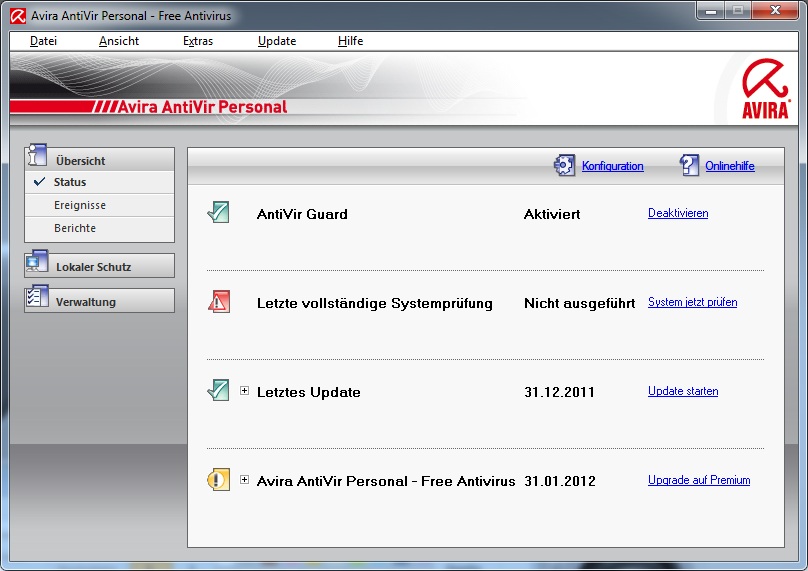Click the Lokaler Schutz computer icon
Viewport: 808px width, 571px height.
pyautogui.click(x=37, y=262)
